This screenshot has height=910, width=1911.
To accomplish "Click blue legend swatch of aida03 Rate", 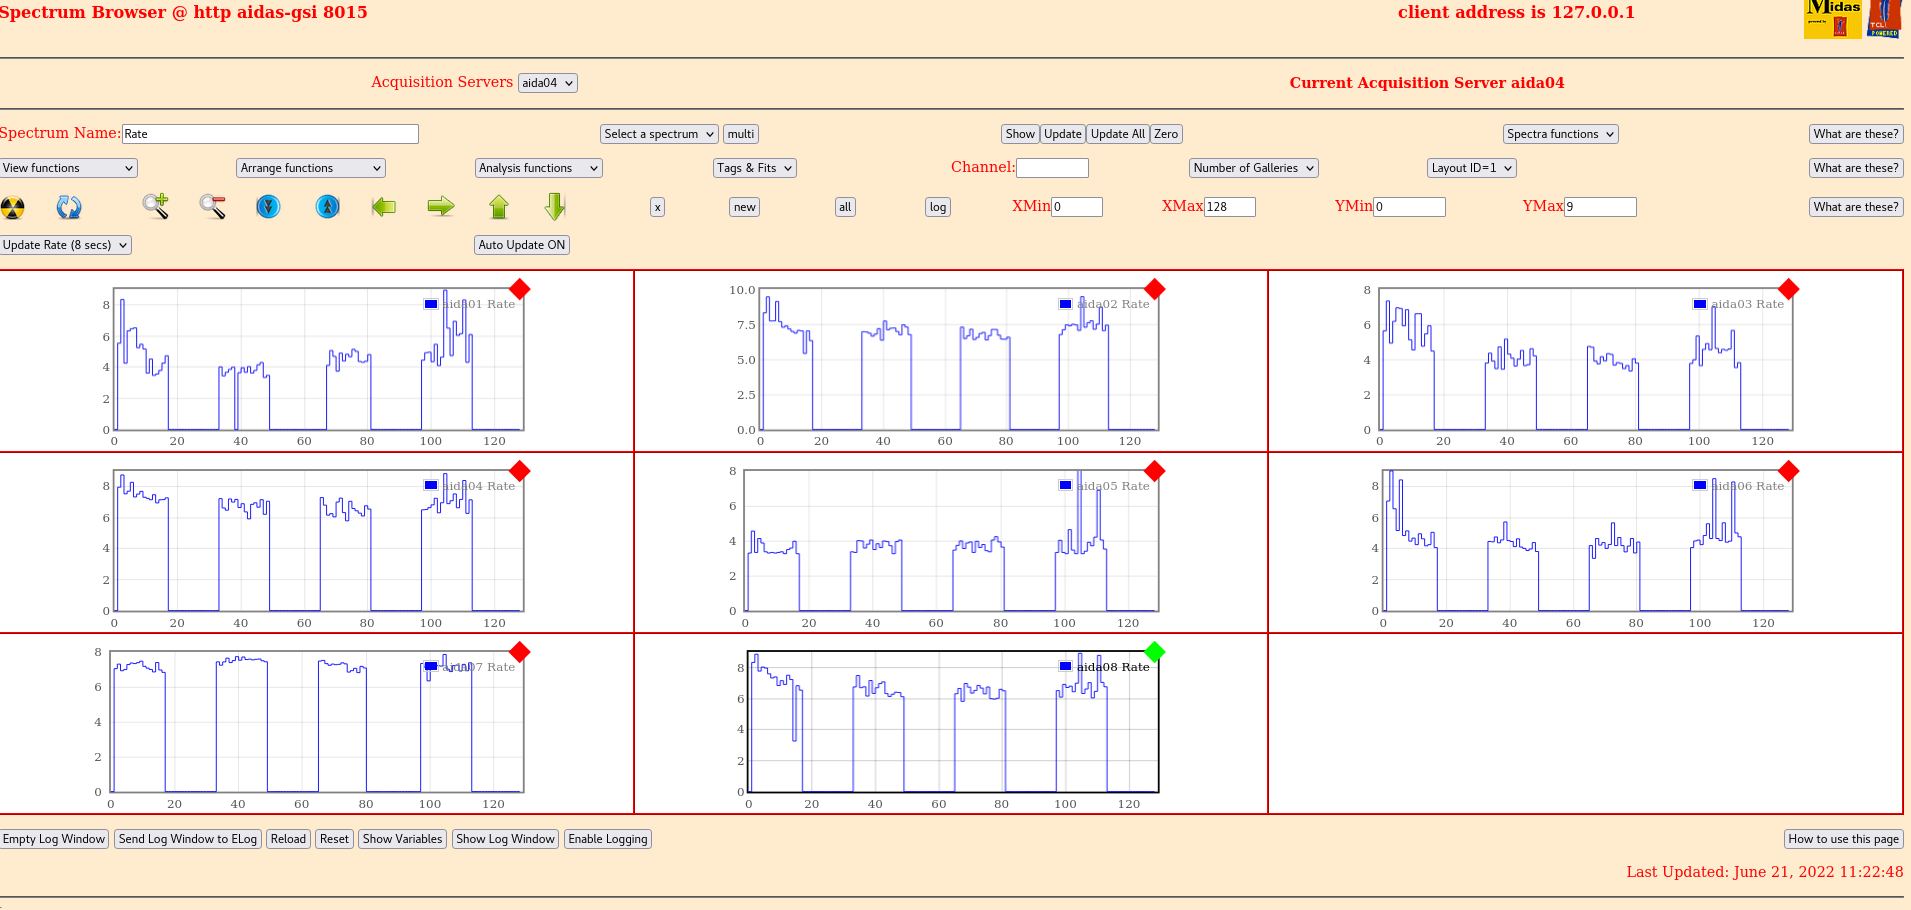I will [1699, 304].
